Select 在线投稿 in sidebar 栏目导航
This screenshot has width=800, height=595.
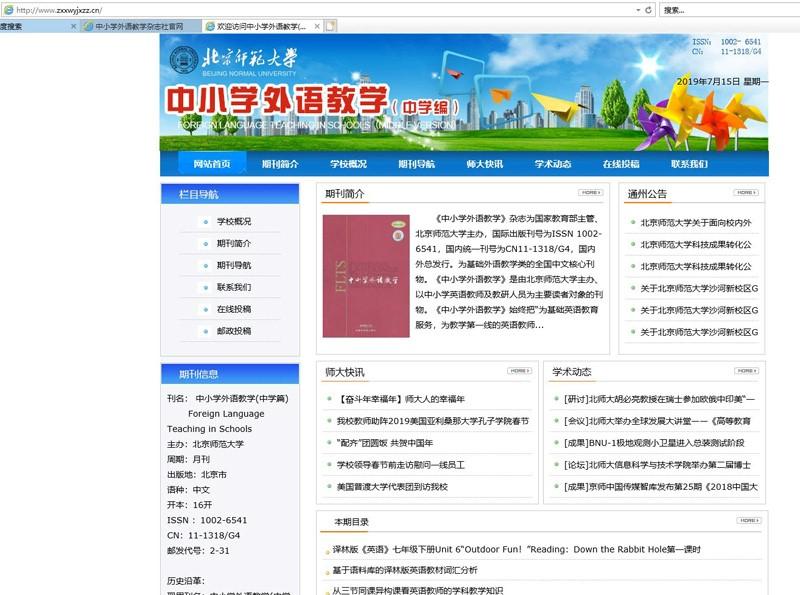[x=234, y=309]
